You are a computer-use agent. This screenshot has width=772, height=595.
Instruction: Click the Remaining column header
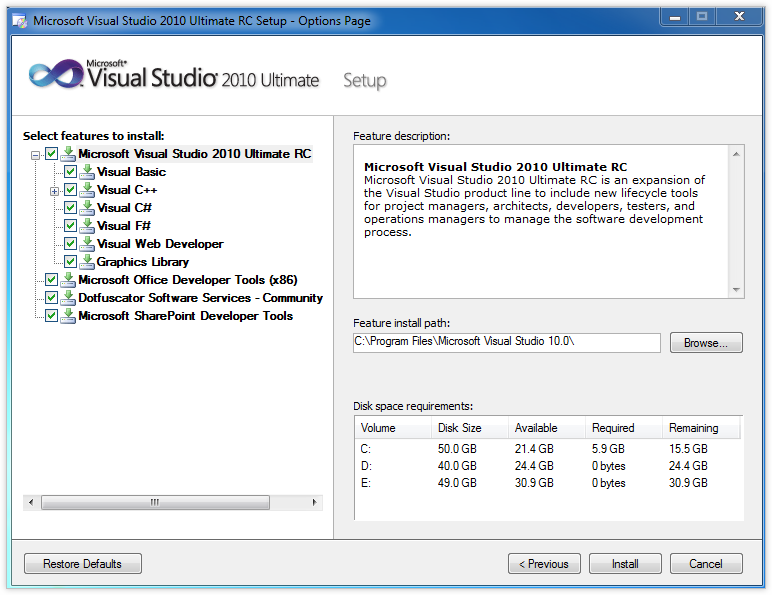point(701,428)
